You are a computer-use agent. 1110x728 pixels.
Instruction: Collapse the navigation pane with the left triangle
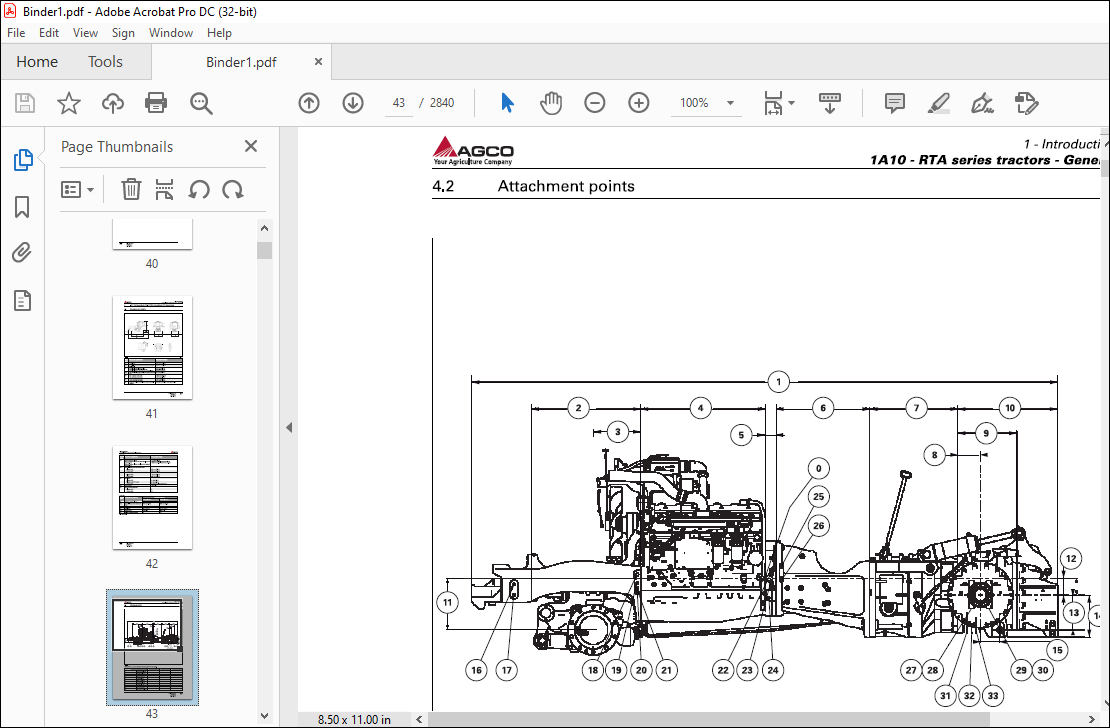289,428
